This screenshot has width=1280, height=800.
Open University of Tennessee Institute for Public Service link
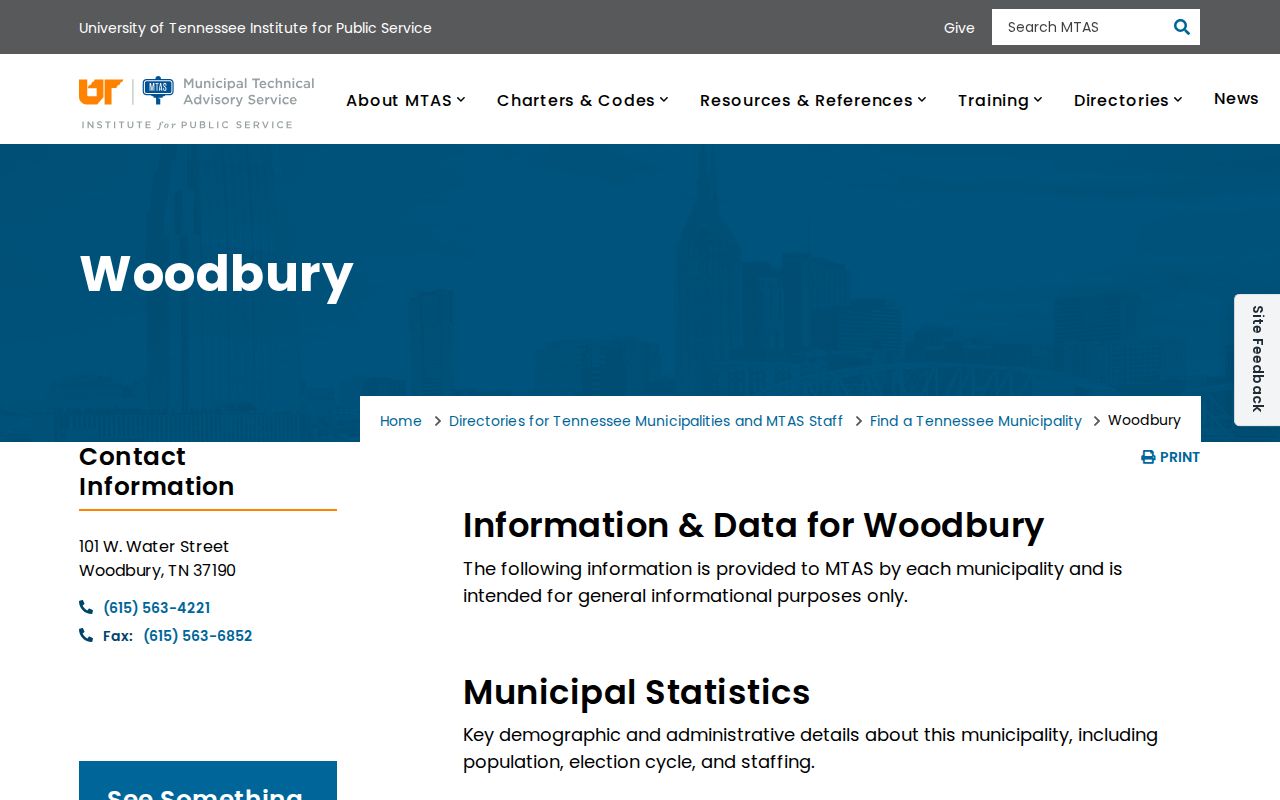255,28
